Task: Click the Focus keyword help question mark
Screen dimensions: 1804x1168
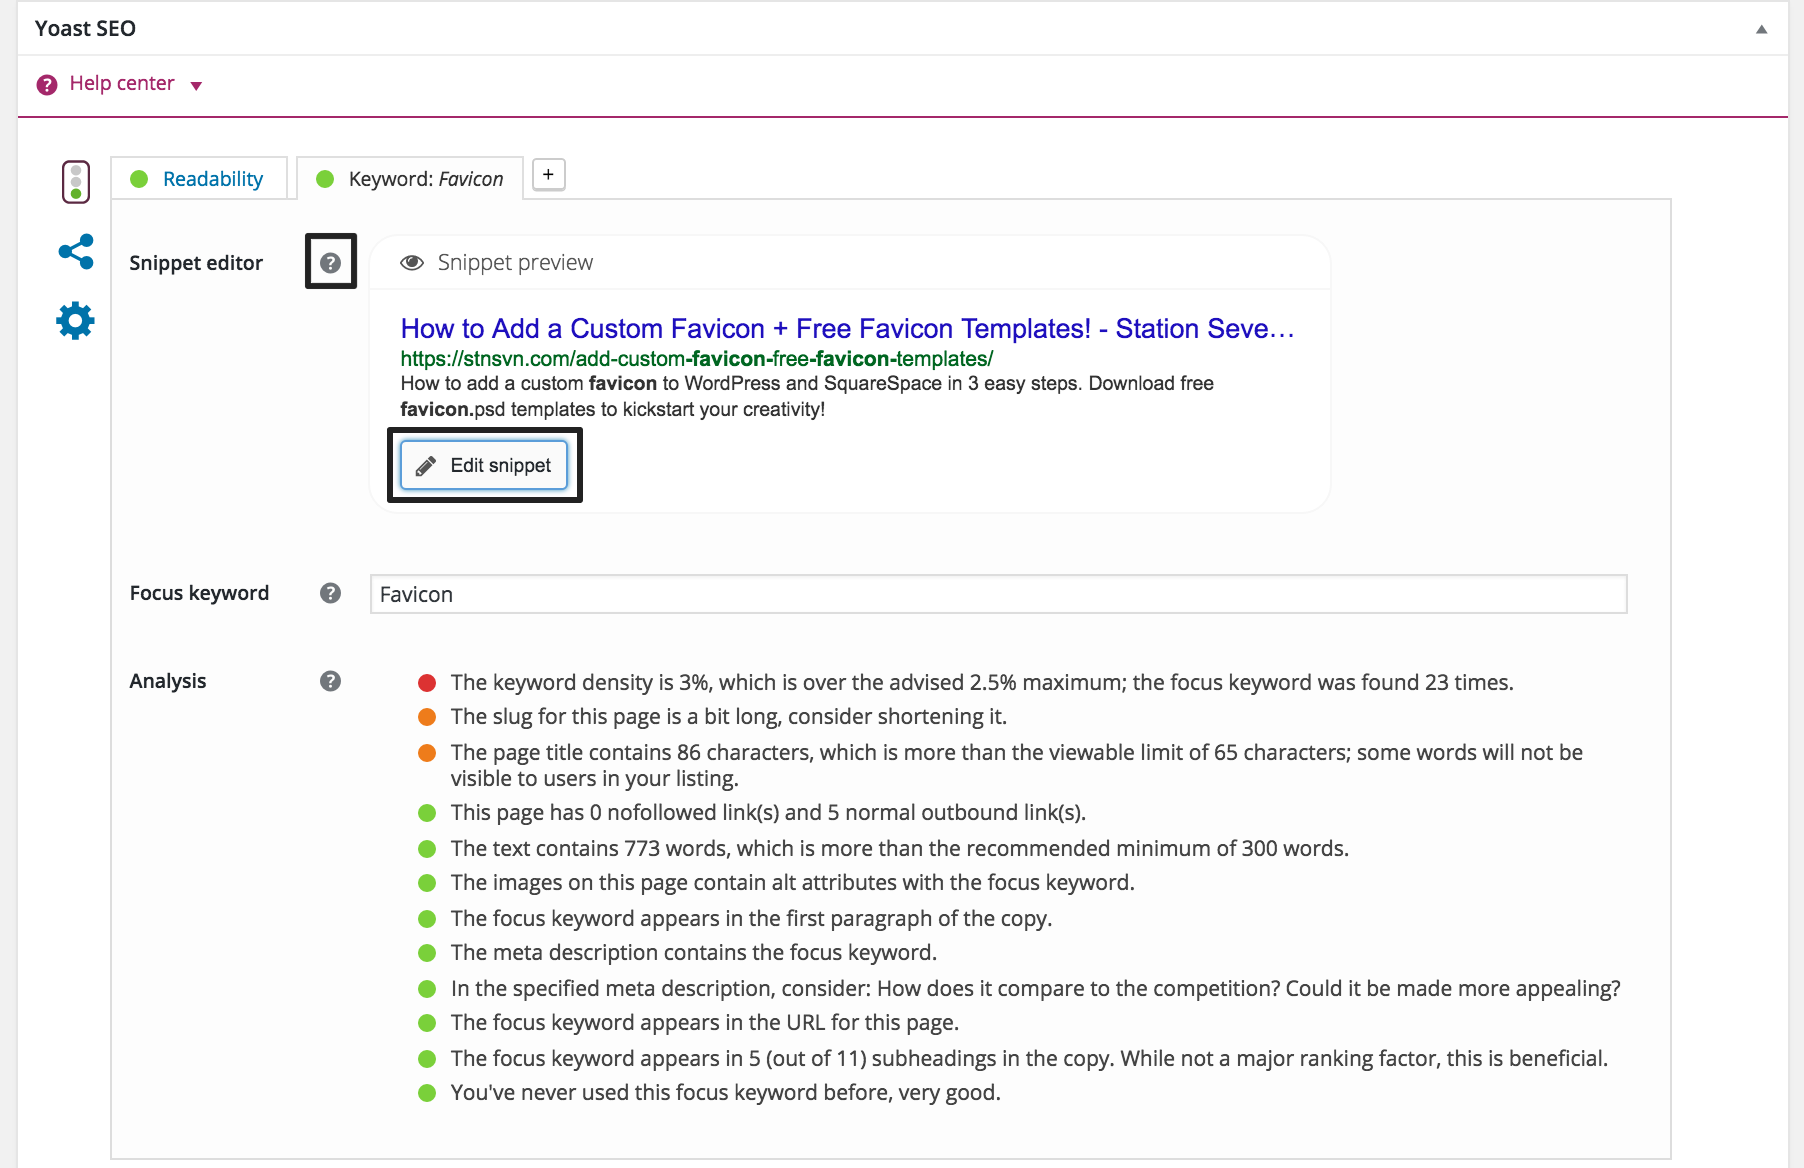Action: point(331,593)
